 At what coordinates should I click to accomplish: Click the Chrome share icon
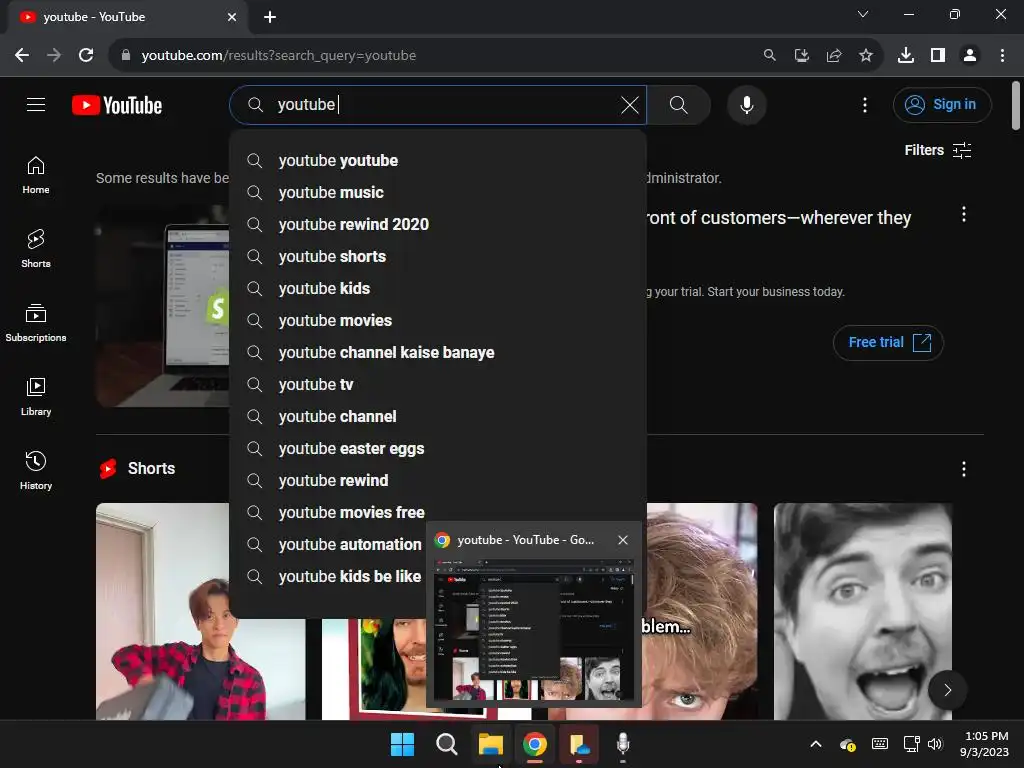[833, 56]
